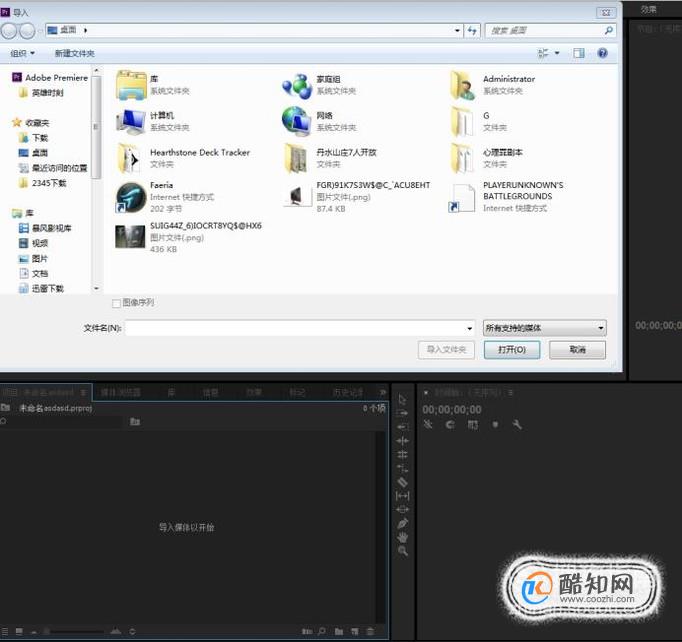This screenshot has width=682, height=642.
Task: Click the timeline Add Marker icon
Action: (x=495, y=425)
